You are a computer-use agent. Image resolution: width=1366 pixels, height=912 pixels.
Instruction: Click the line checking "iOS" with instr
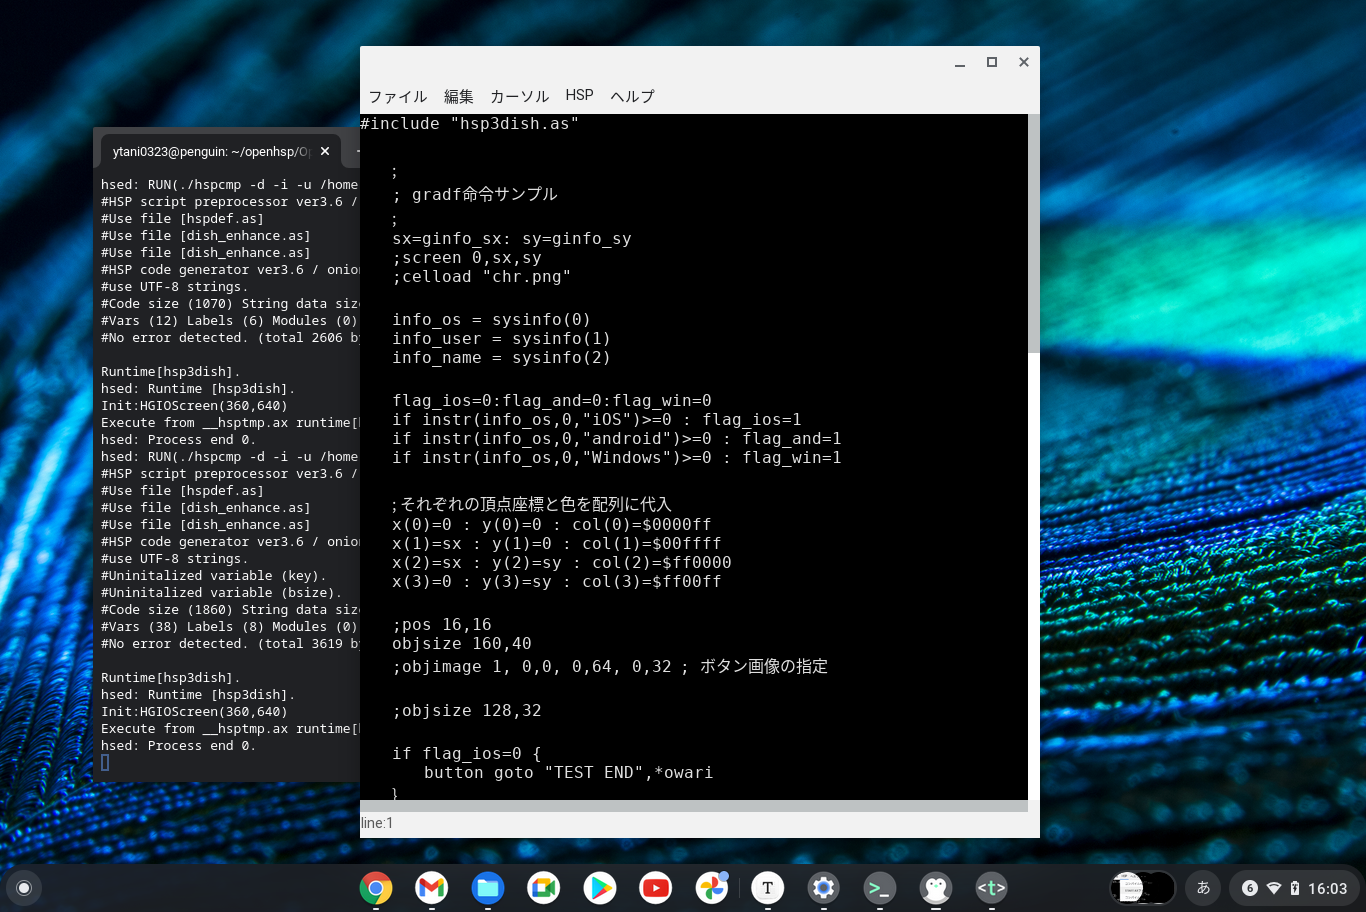[597, 420]
